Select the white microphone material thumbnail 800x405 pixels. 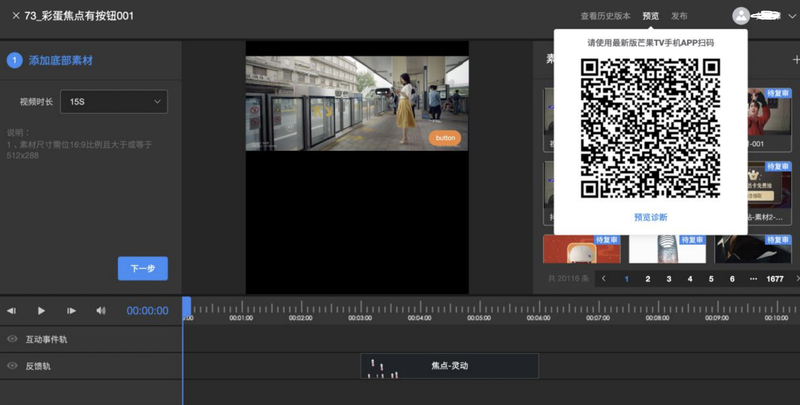coord(667,249)
